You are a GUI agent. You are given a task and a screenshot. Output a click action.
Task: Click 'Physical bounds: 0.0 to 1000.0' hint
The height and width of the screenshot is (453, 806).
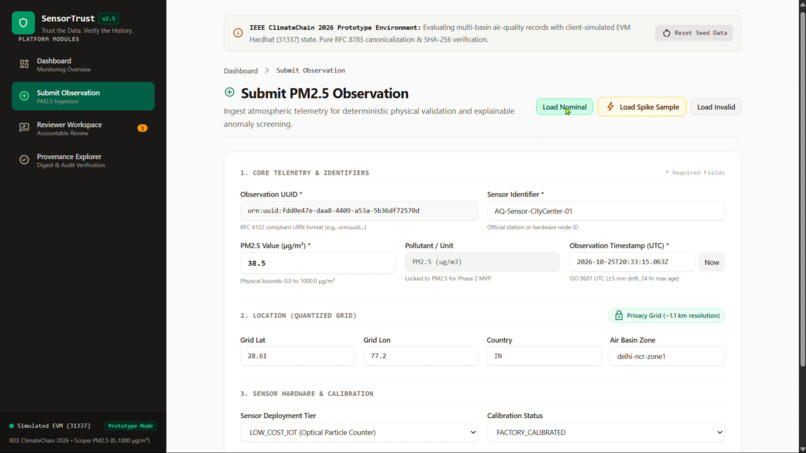[x=287, y=281]
